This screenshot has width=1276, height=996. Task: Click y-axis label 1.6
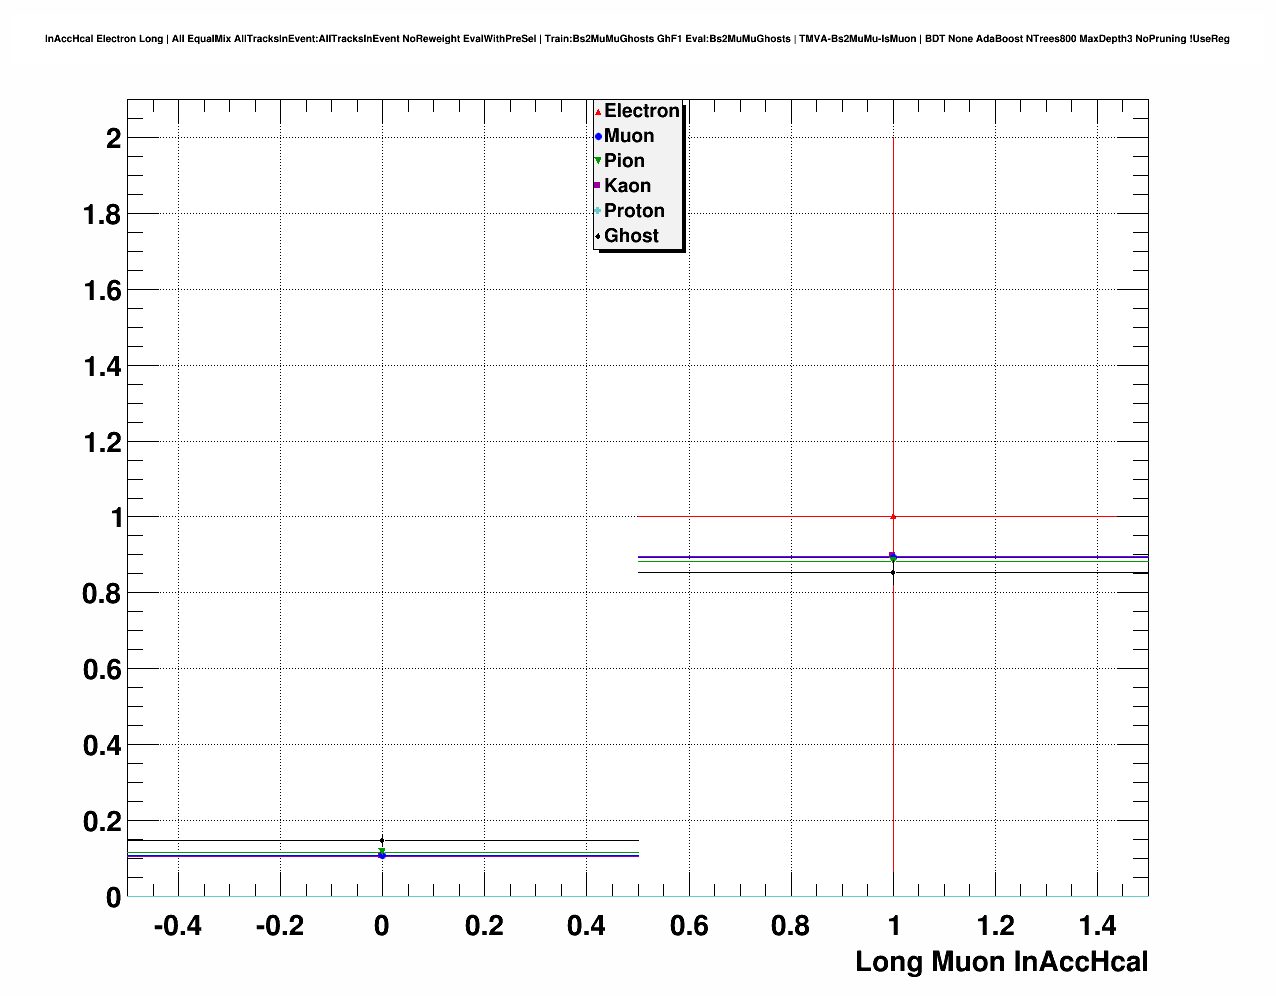102,290
